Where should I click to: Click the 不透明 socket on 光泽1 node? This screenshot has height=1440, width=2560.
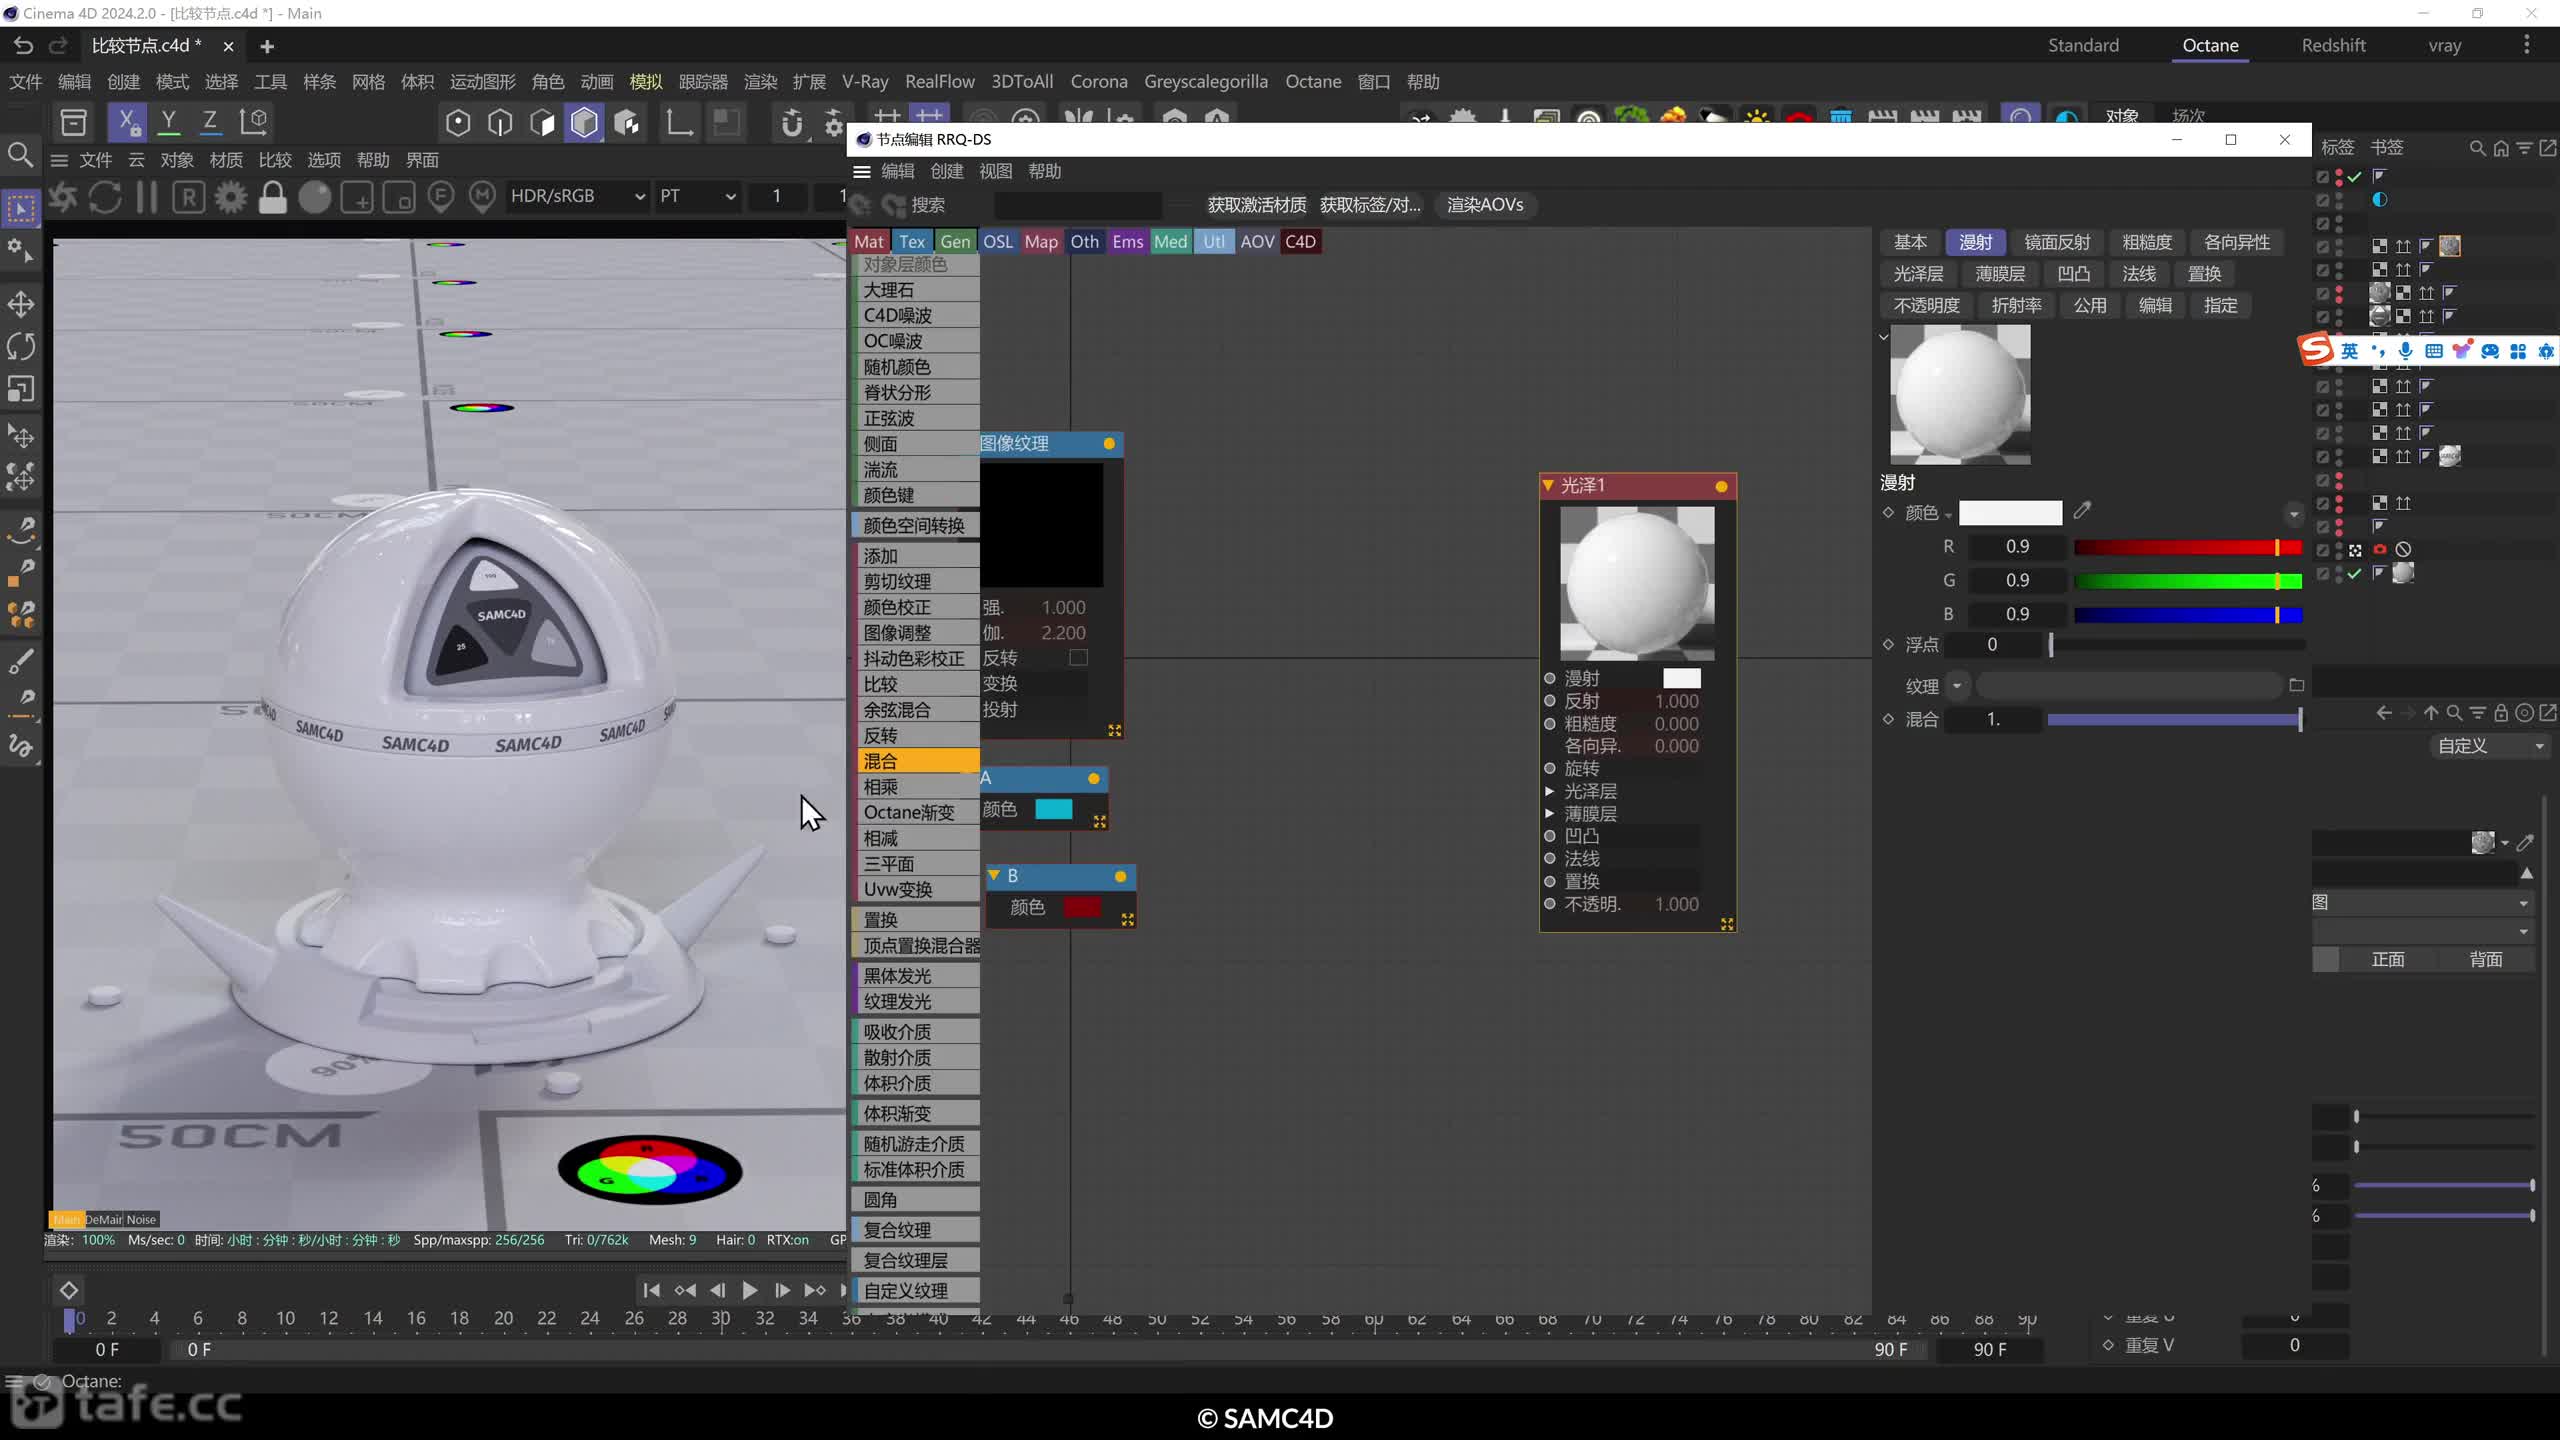(x=1550, y=904)
